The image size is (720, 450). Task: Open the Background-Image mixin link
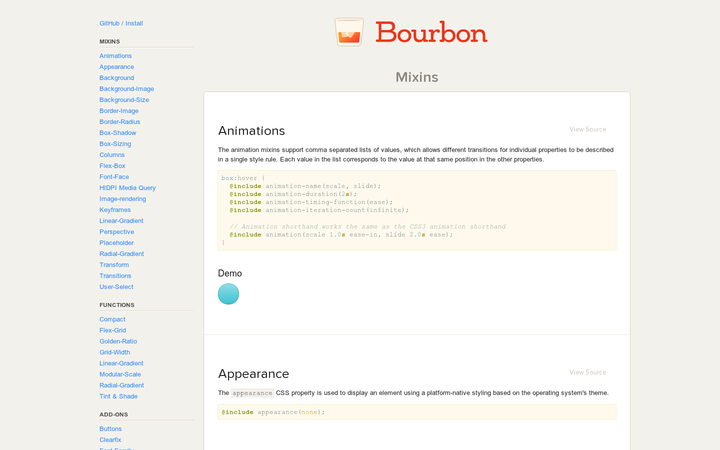[127, 89]
